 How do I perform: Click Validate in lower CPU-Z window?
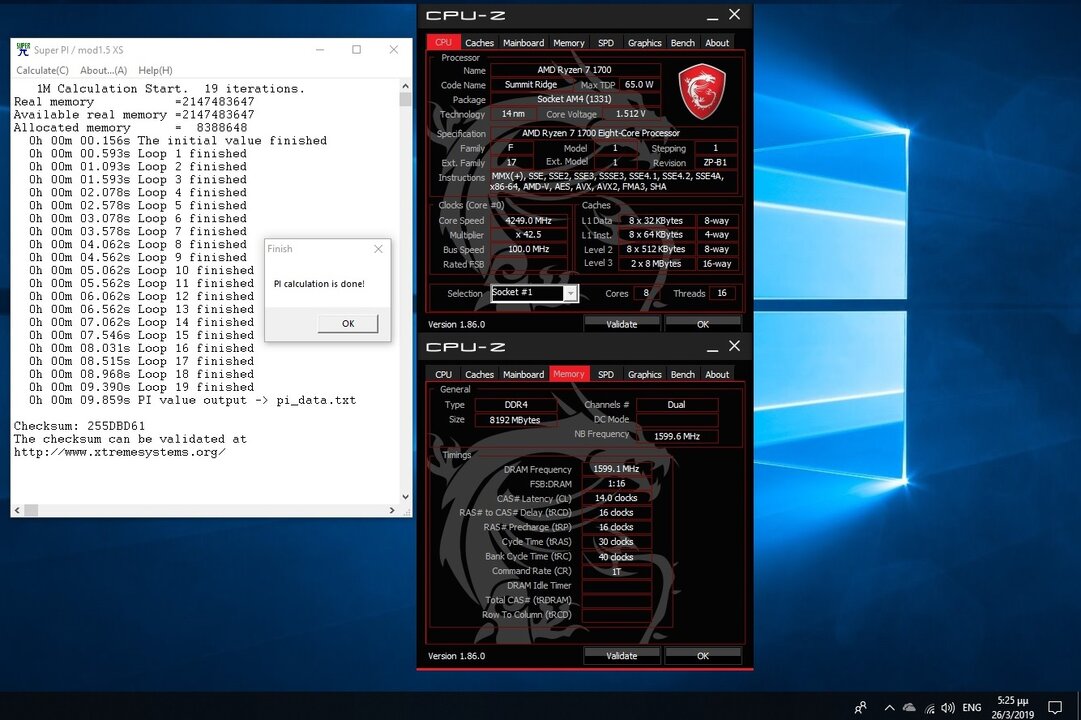tap(622, 656)
